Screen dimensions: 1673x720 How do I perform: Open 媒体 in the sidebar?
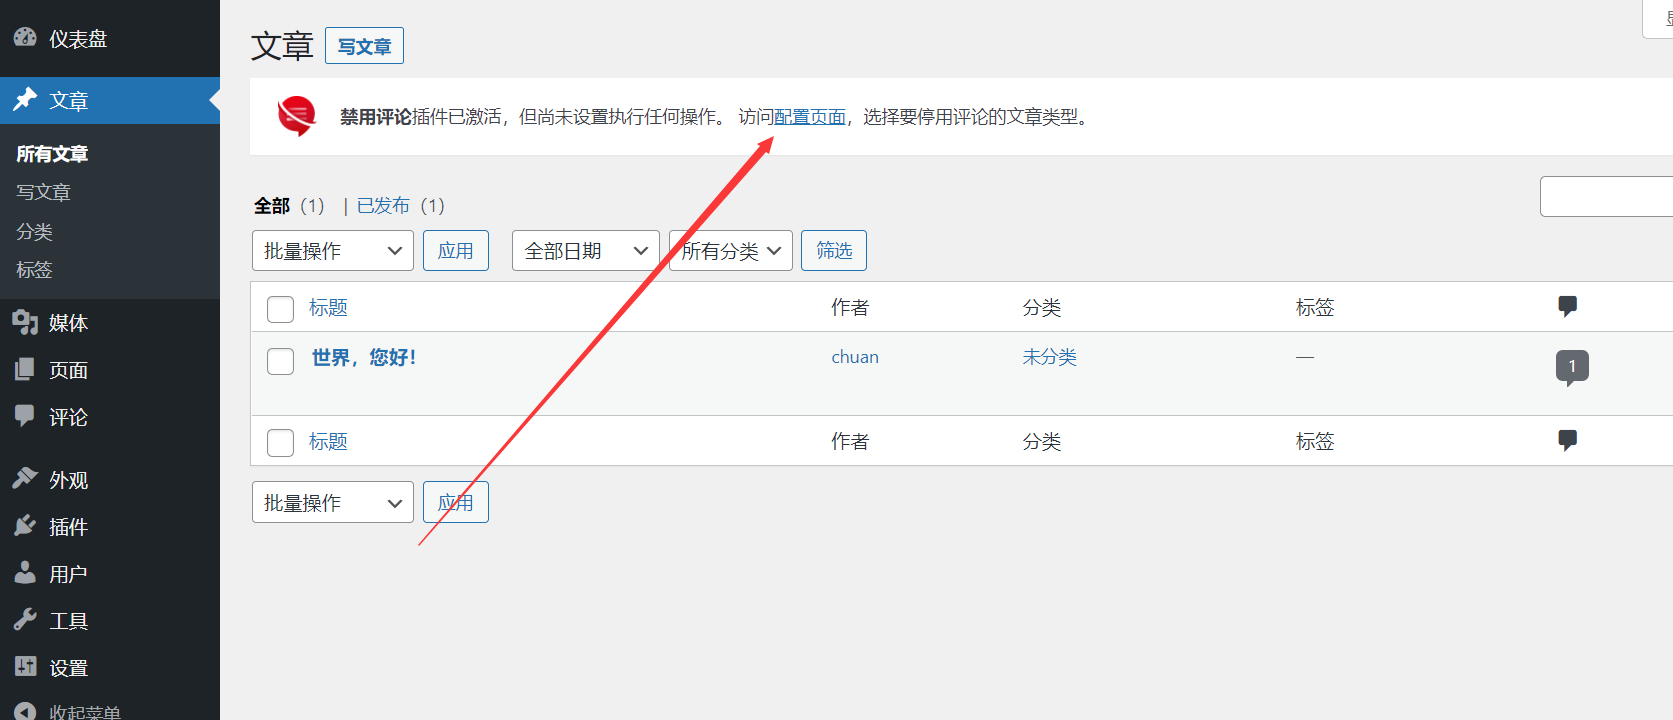69,323
